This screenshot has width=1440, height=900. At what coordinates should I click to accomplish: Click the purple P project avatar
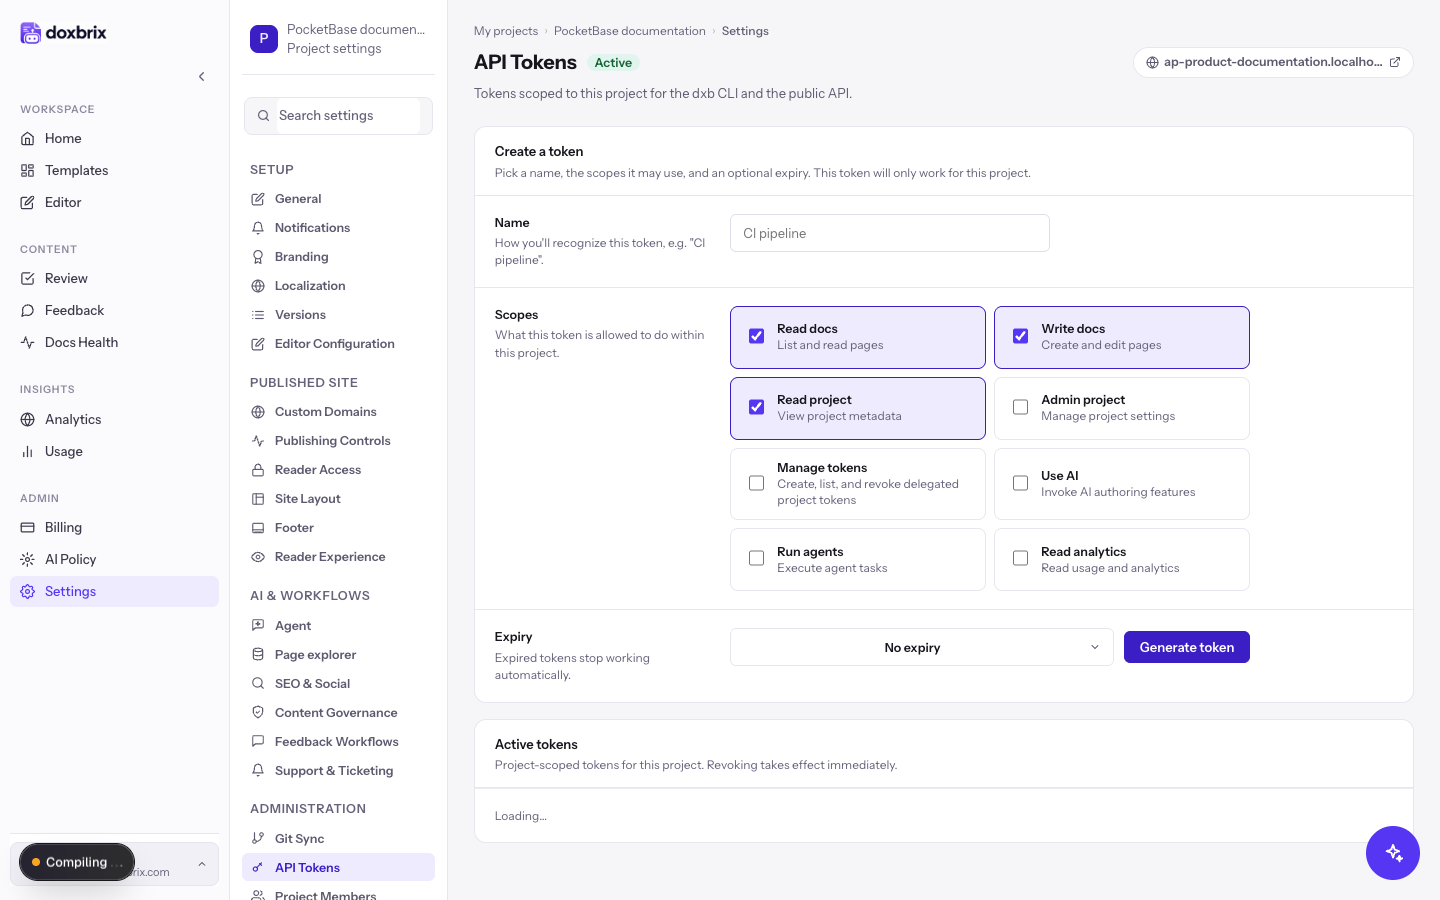point(264,39)
